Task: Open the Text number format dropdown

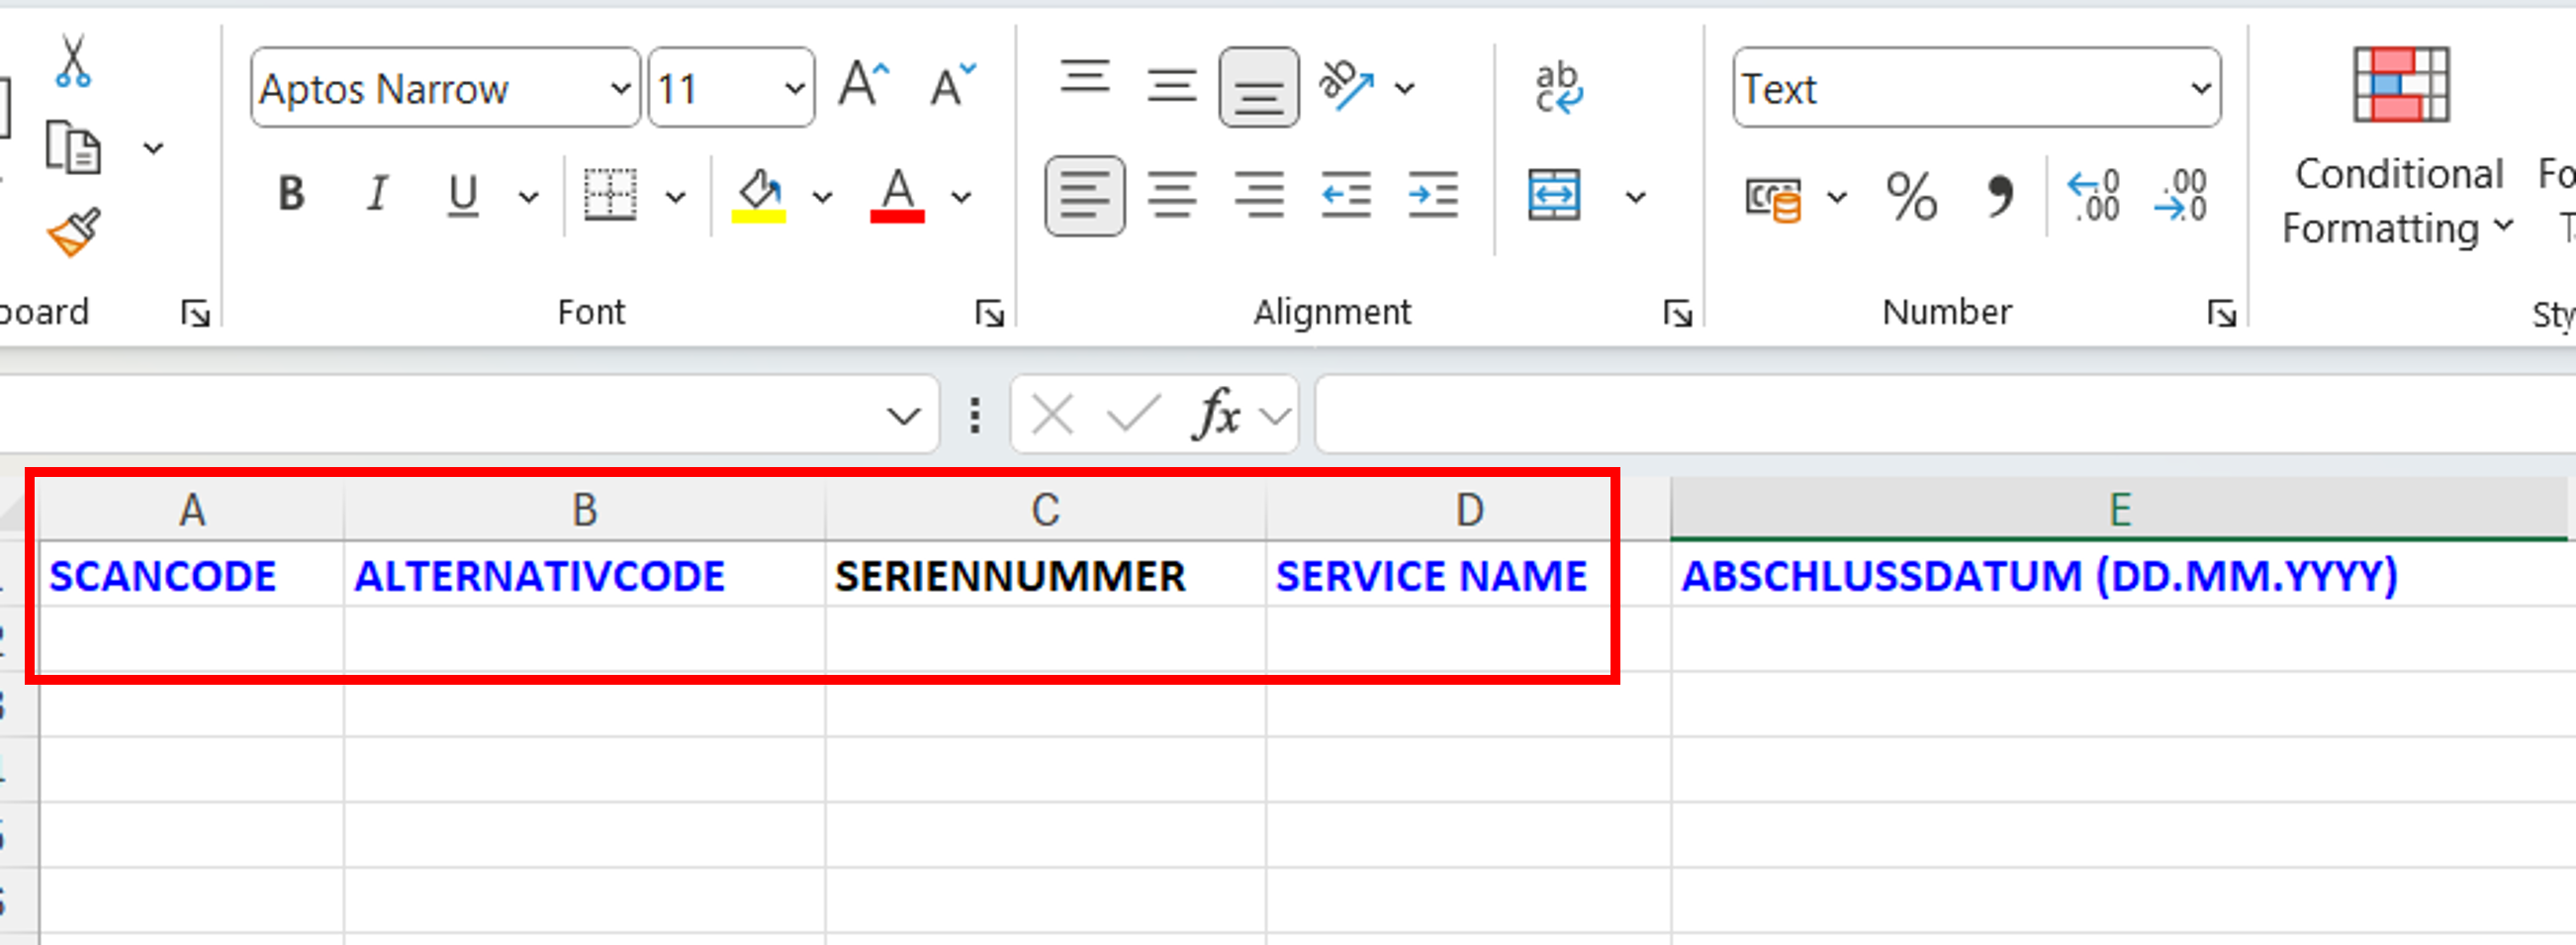Action: coord(2200,89)
